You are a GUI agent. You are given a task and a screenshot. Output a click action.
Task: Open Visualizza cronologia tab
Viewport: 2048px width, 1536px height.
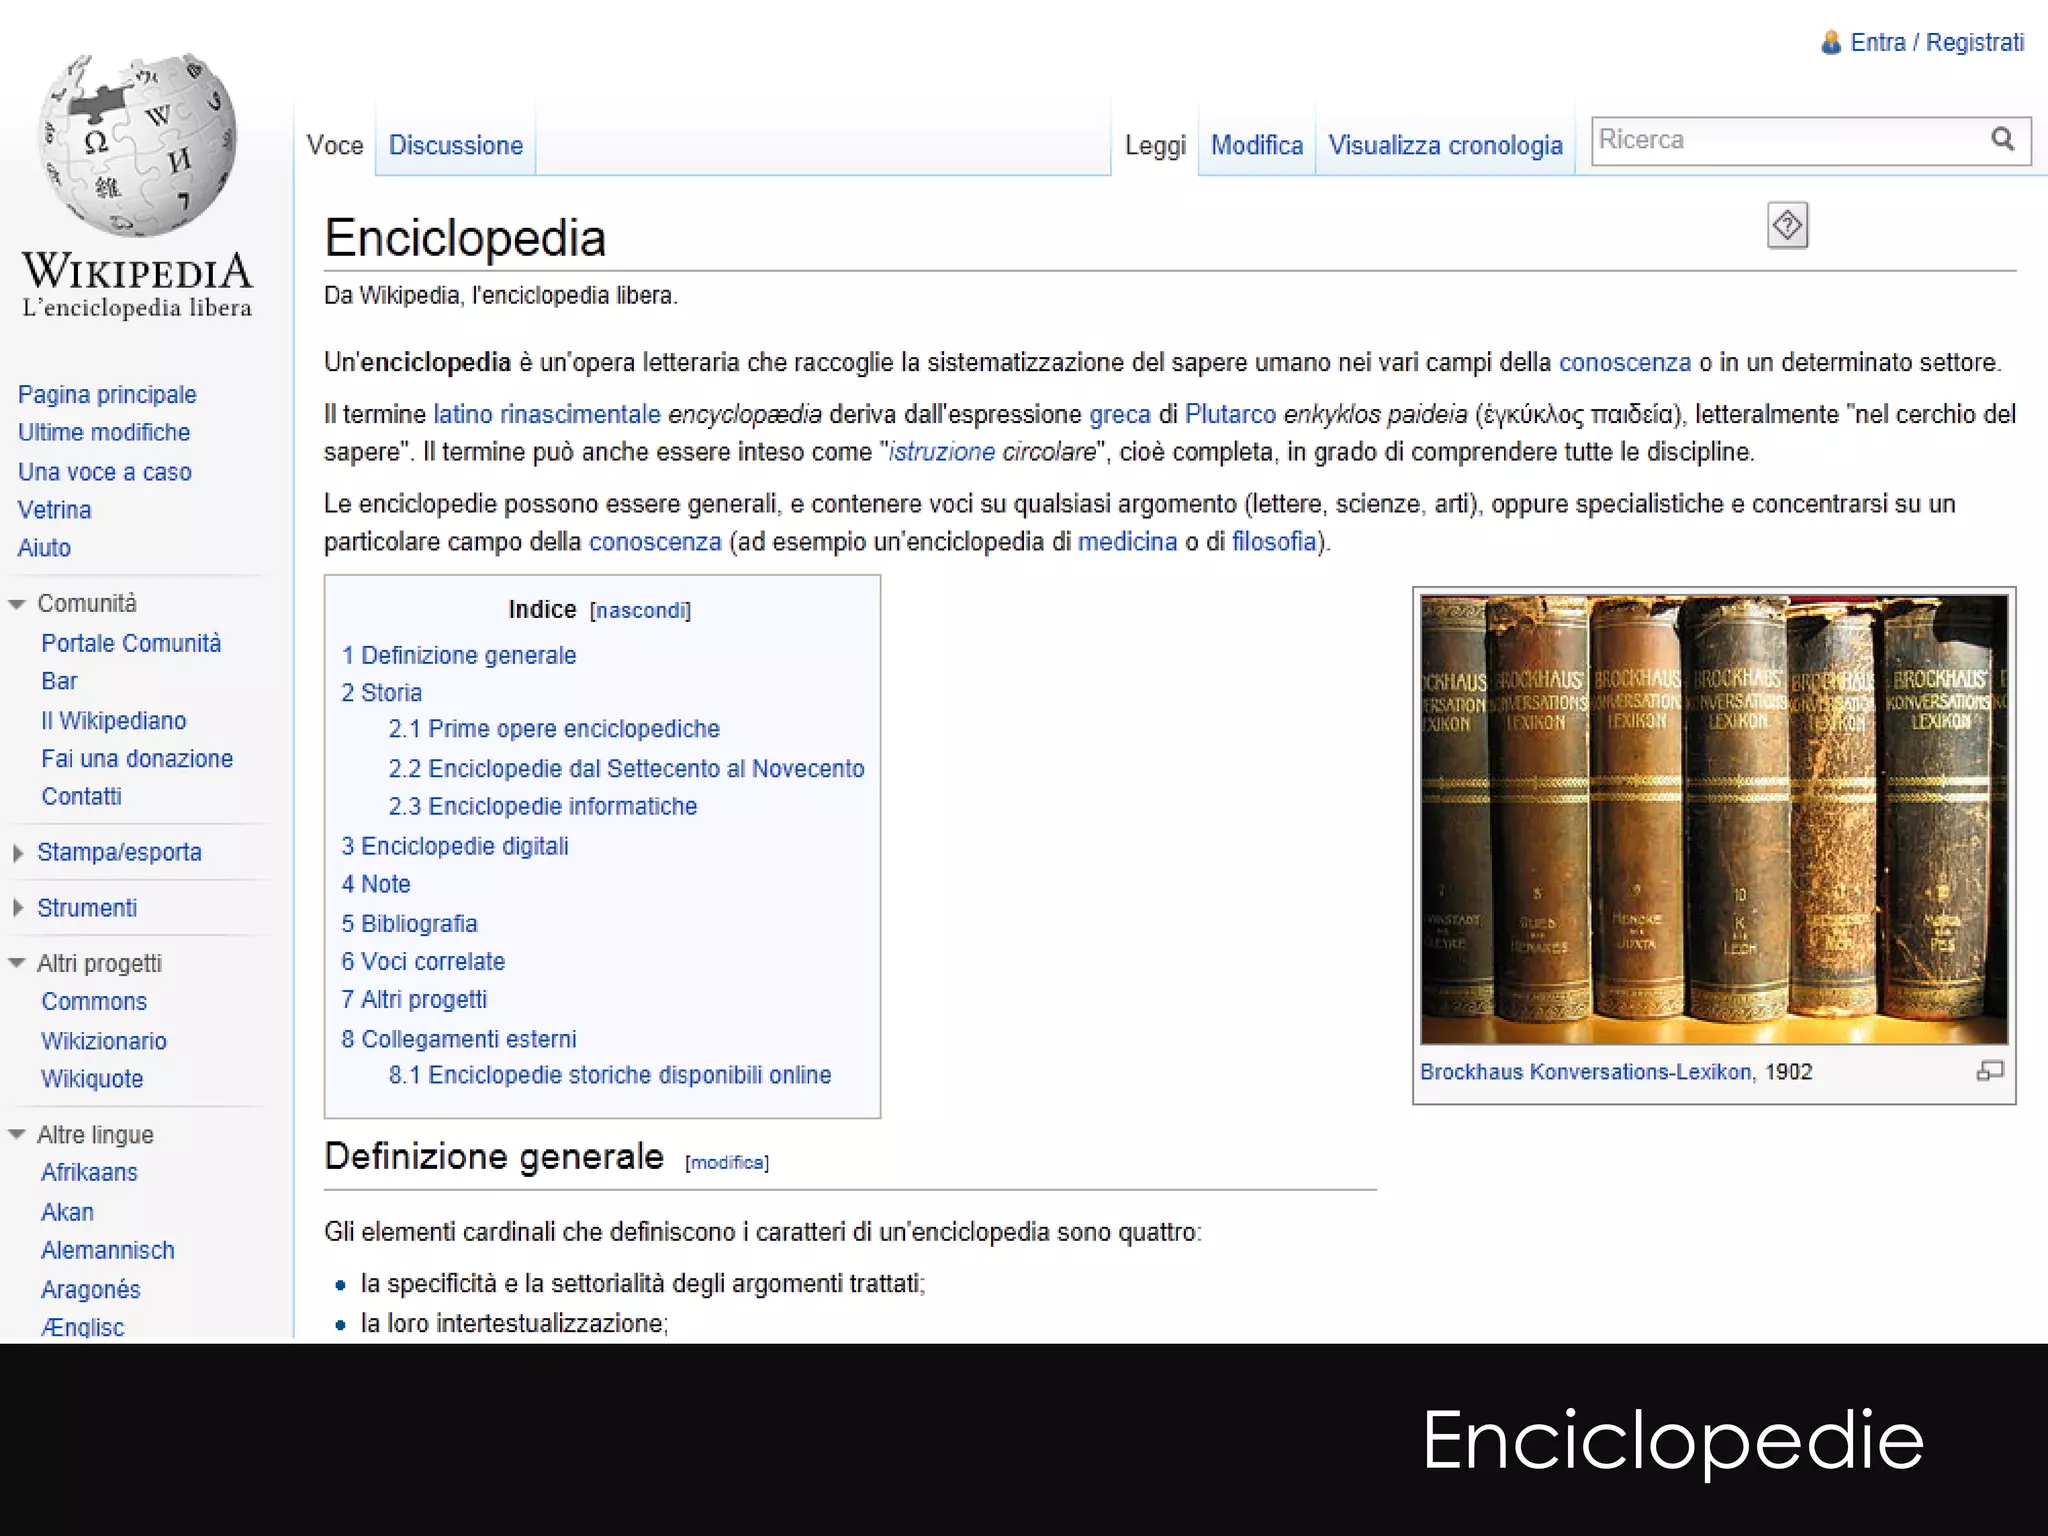point(1445,145)
